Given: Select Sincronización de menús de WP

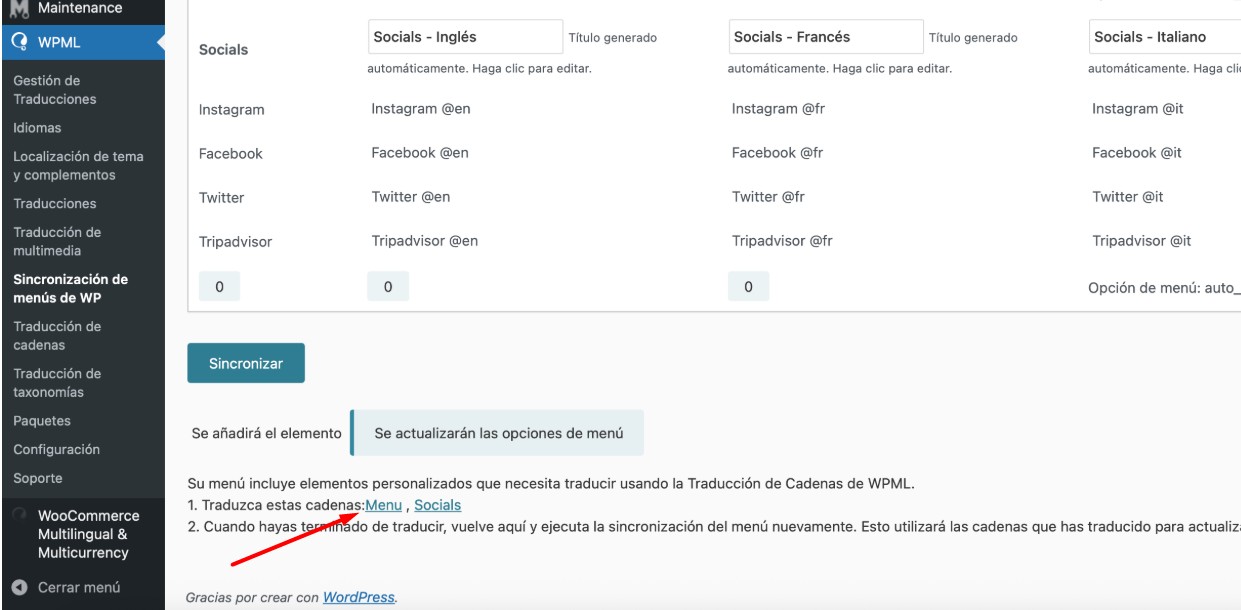Looking at the screenshot, I should tap(71, 289).
